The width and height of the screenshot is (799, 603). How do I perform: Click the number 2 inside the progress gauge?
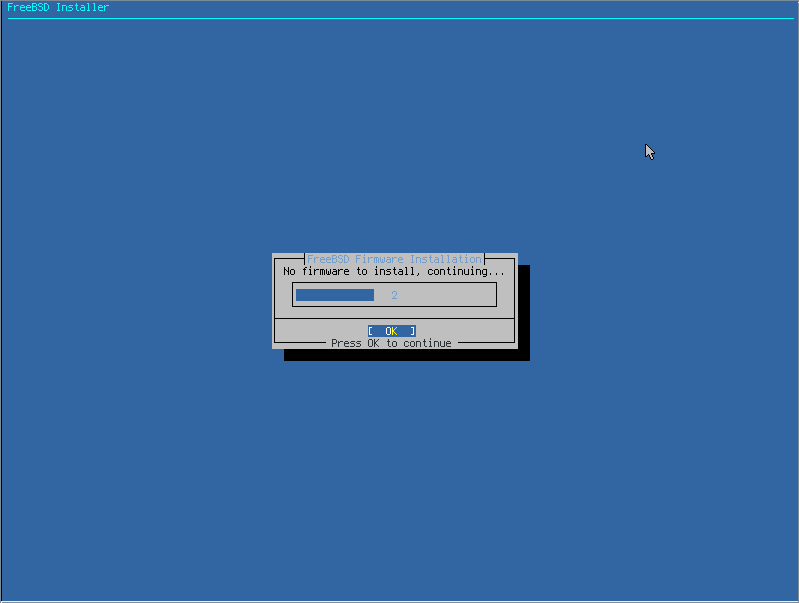(x=394, y=295)
